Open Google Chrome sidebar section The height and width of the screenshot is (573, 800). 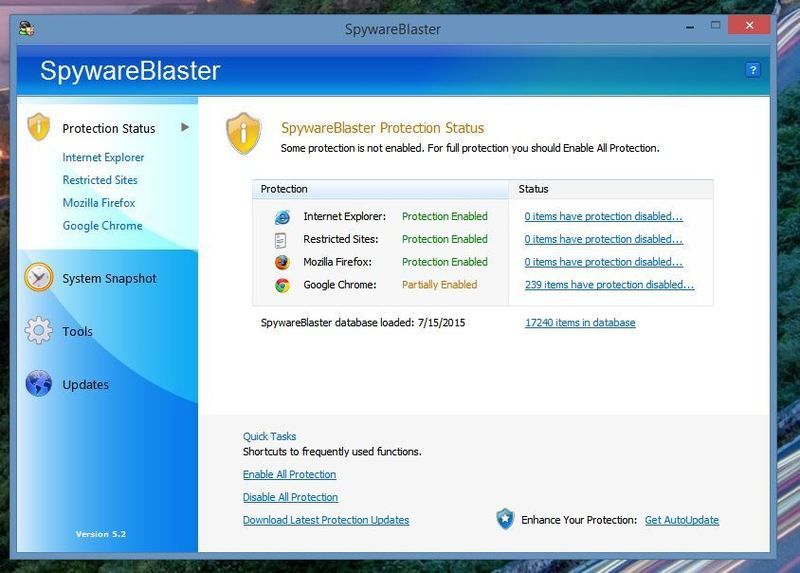tap(102, 226)
